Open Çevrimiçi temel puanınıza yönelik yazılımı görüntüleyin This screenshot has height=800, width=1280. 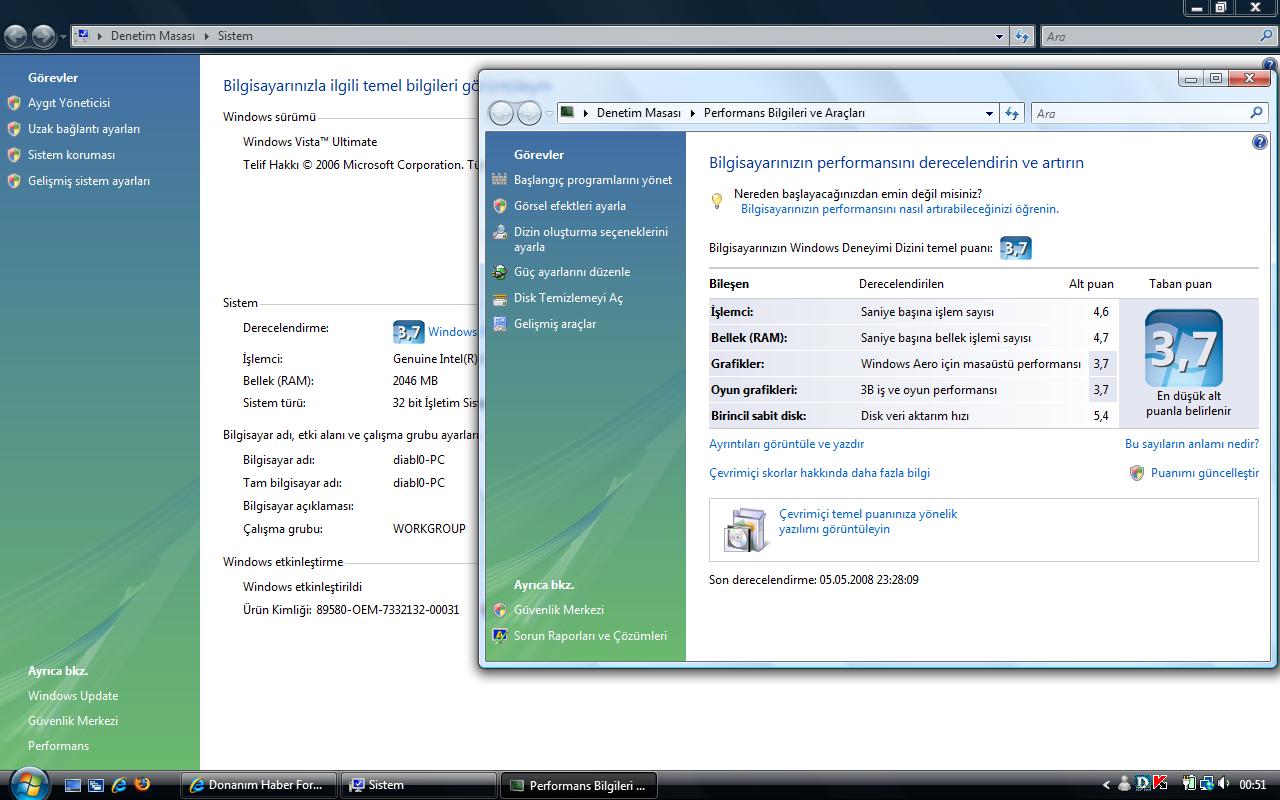click(868, 522)
